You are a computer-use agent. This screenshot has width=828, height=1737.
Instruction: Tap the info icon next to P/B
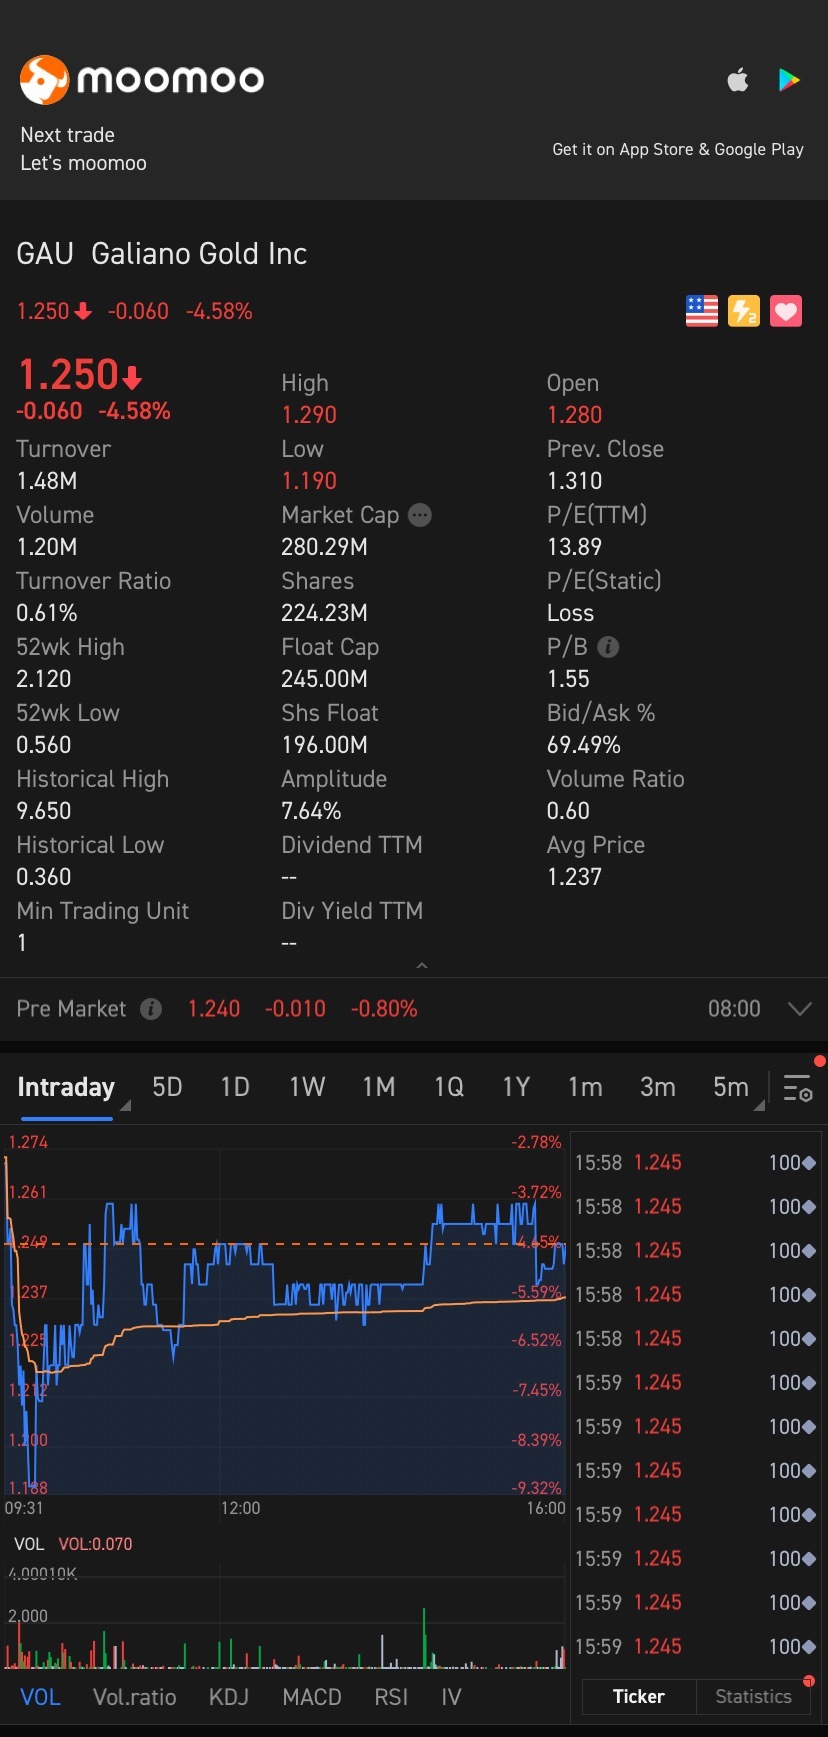608,647
